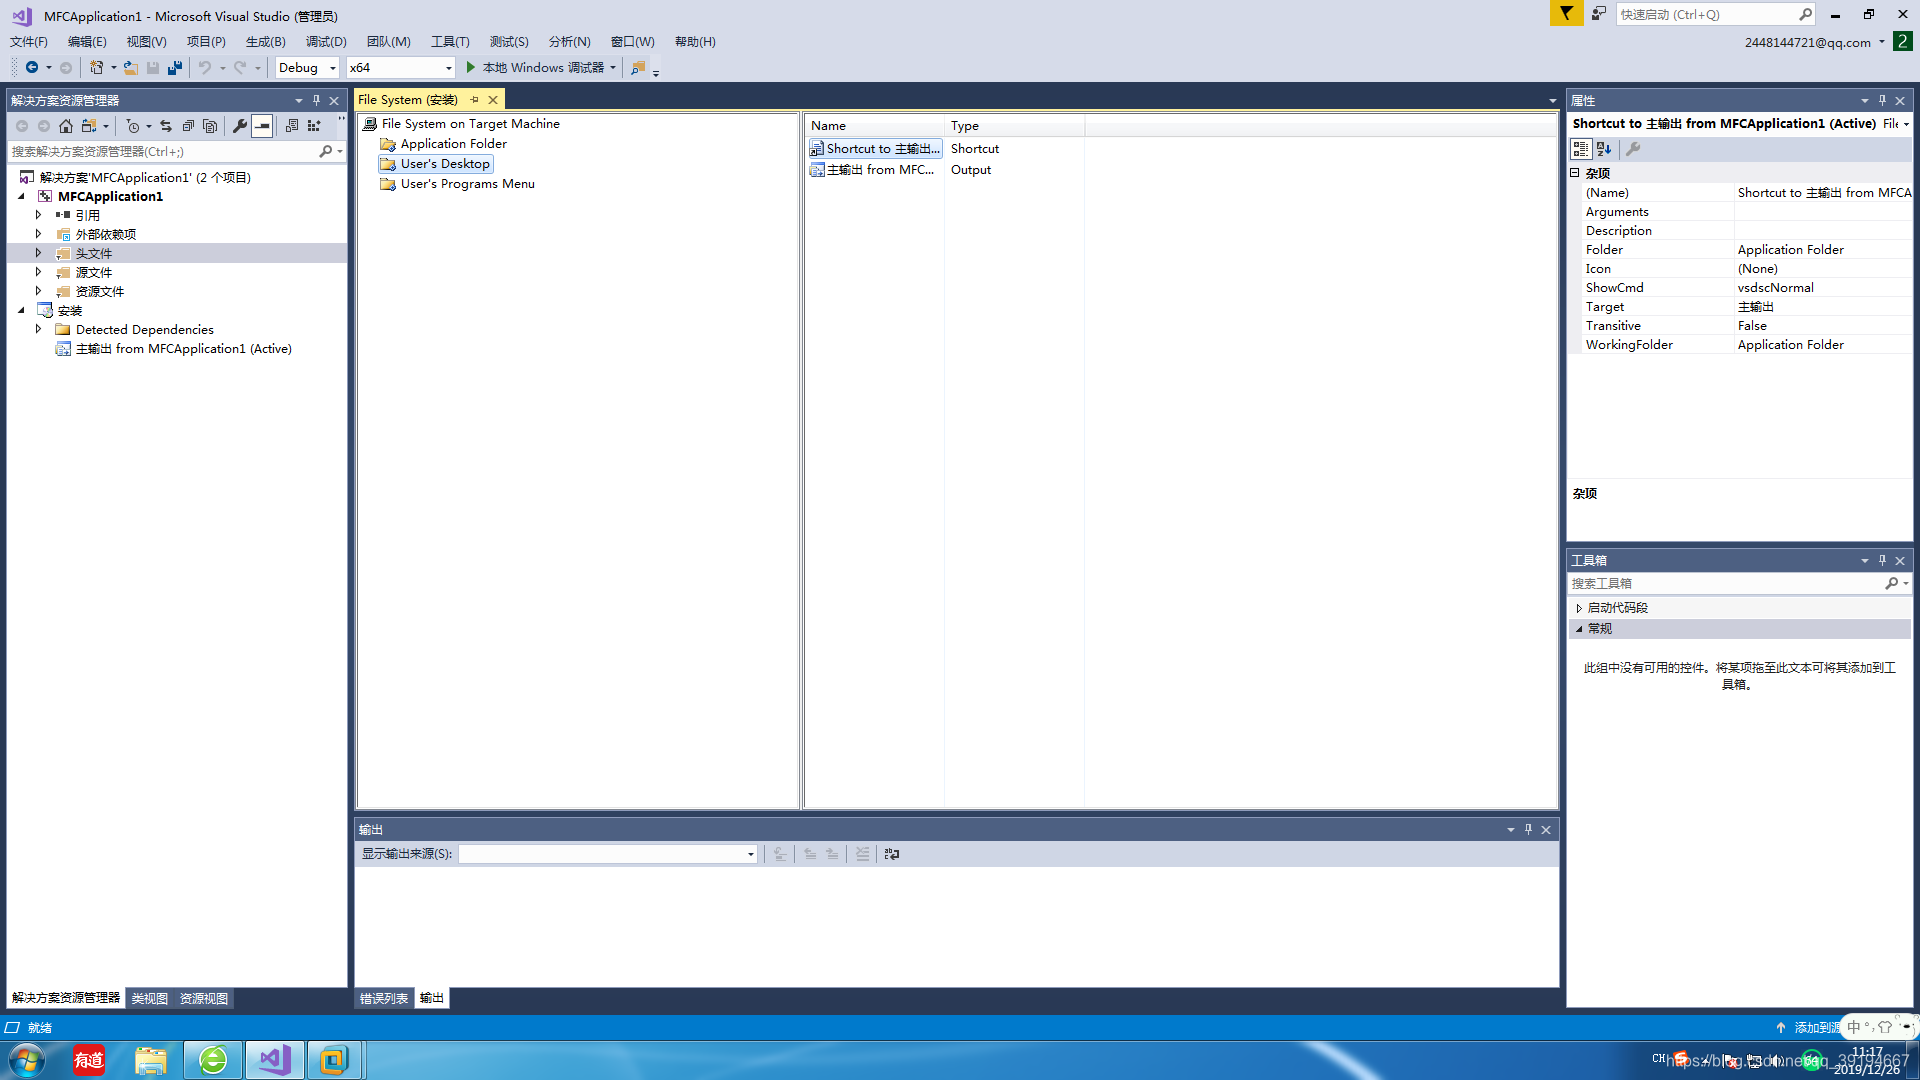Image resolution: width=1920 pixels, height=1080 pixels.
Task: Open the 生成(B) menu
Action: click(x=266, y=42)
